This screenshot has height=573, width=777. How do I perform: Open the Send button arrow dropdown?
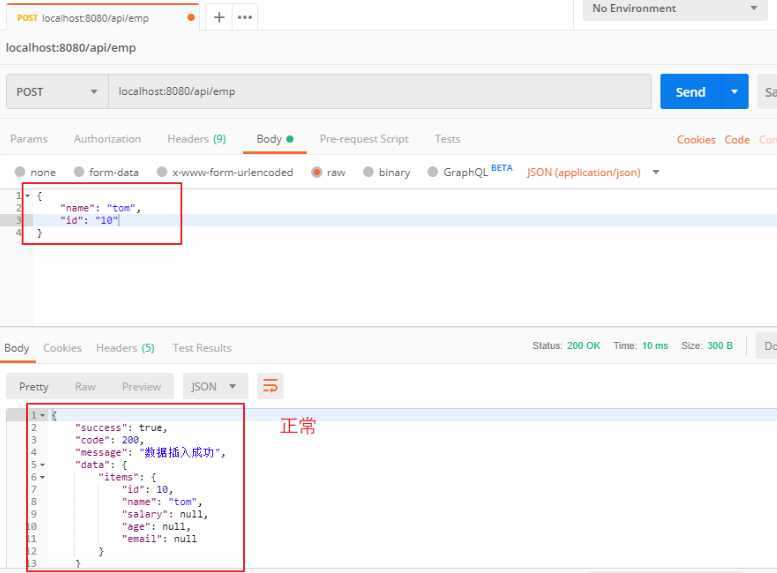click(735, 92)
